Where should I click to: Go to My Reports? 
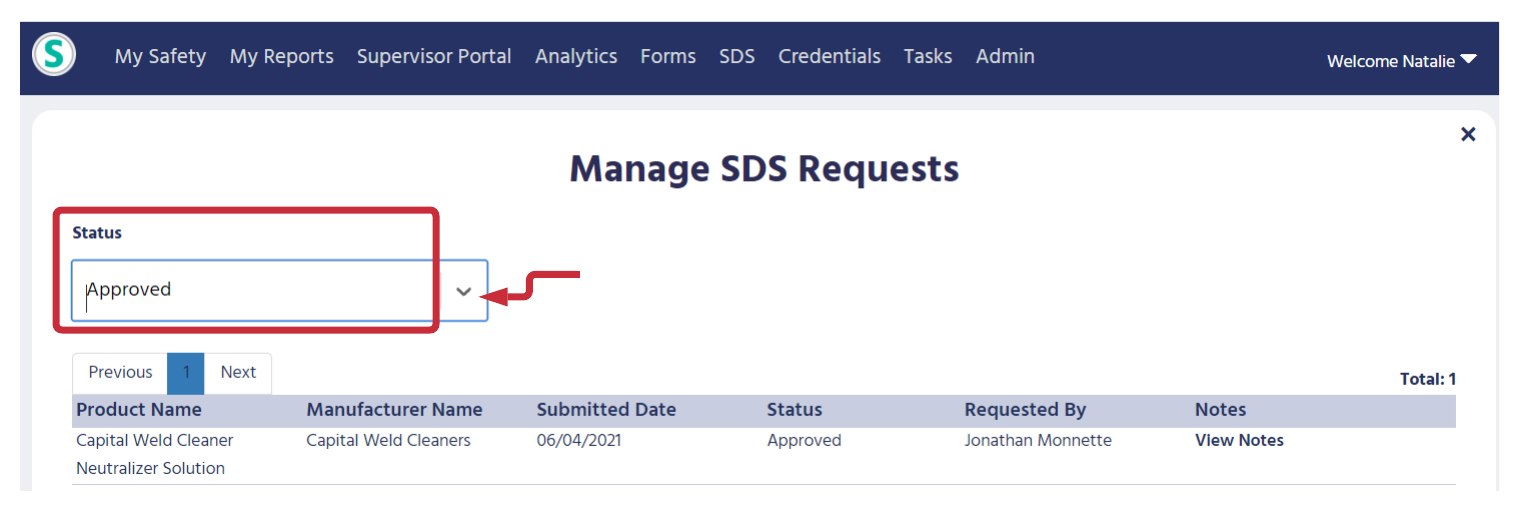click(282, 57)
